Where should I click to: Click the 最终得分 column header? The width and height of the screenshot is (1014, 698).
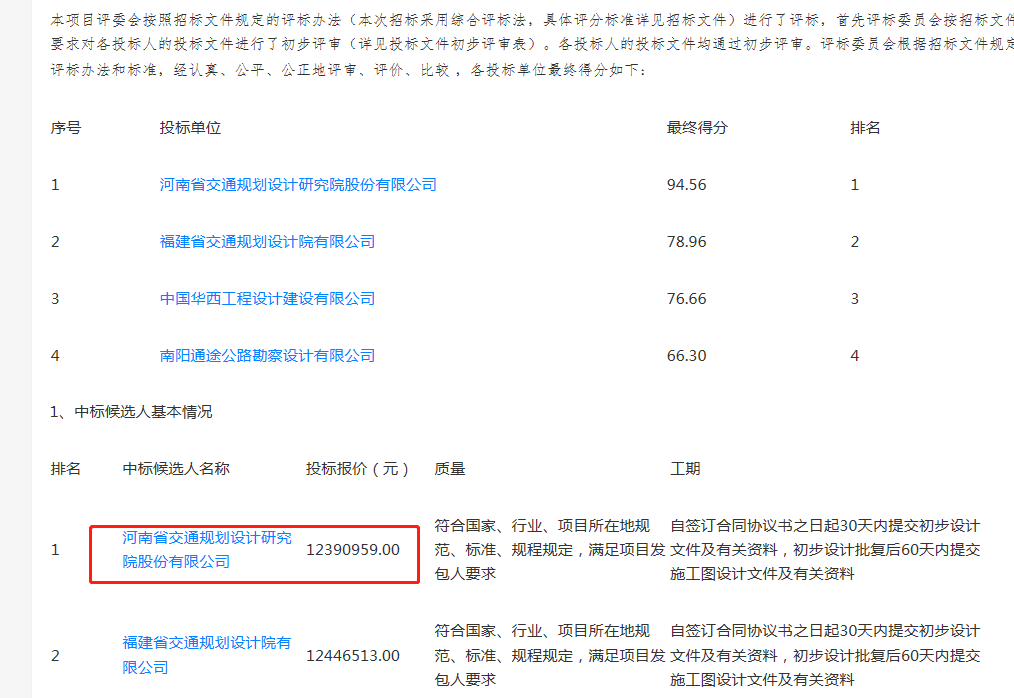[697, 128]
